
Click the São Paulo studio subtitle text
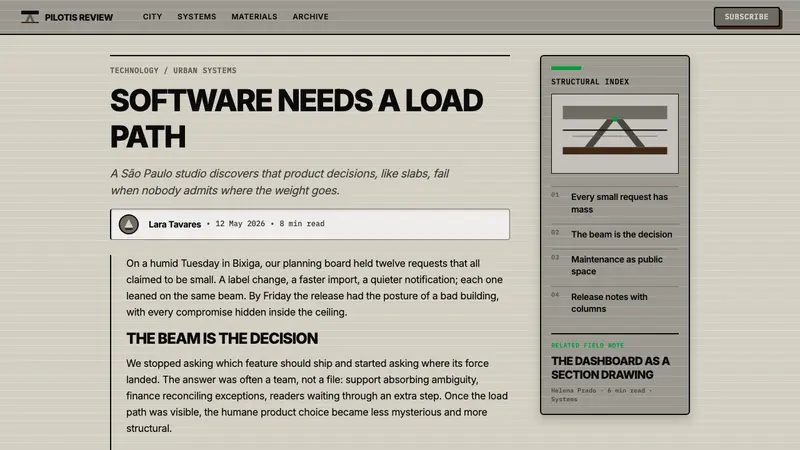point(280,182)
